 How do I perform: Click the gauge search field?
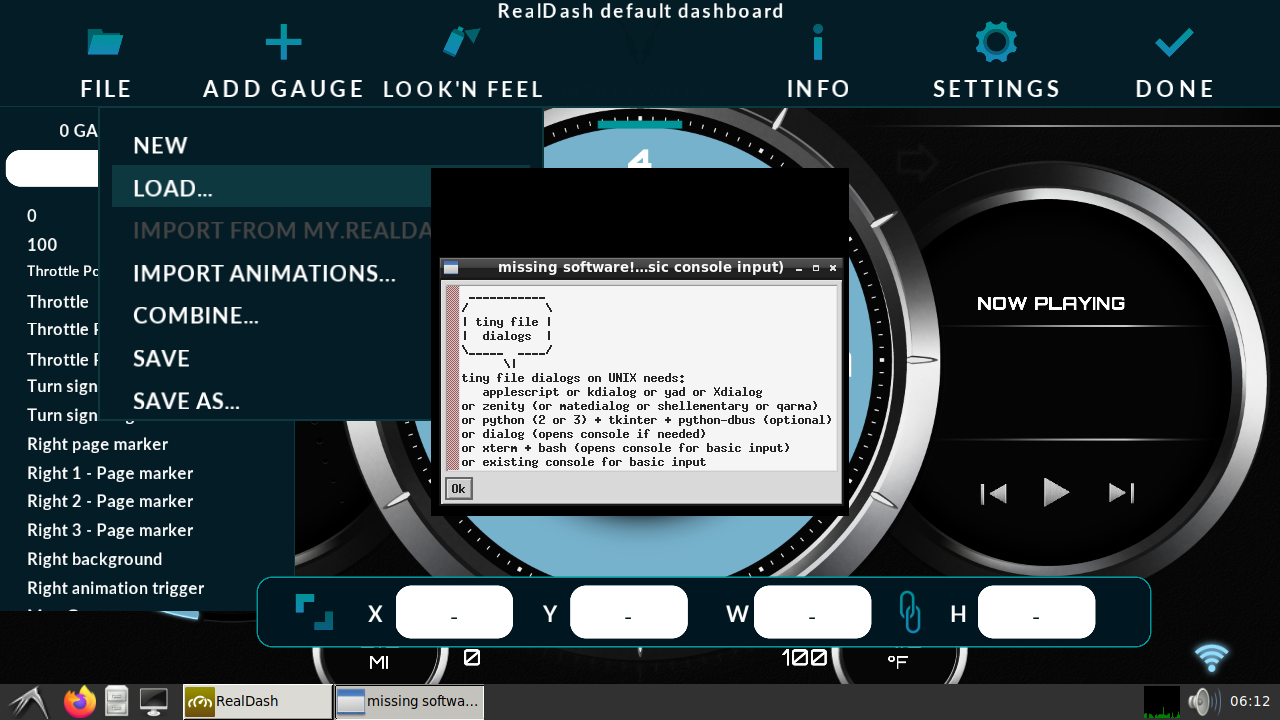pyautogui.click(x=54, y=168)
